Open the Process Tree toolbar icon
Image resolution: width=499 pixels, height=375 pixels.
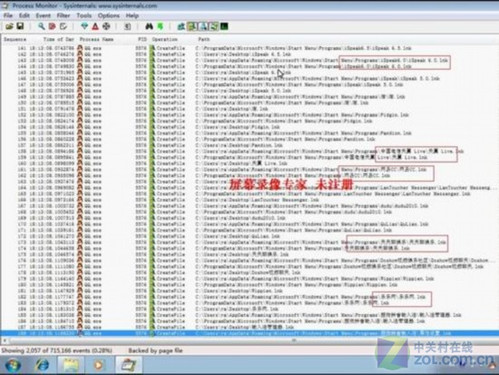tap(127, 26)
